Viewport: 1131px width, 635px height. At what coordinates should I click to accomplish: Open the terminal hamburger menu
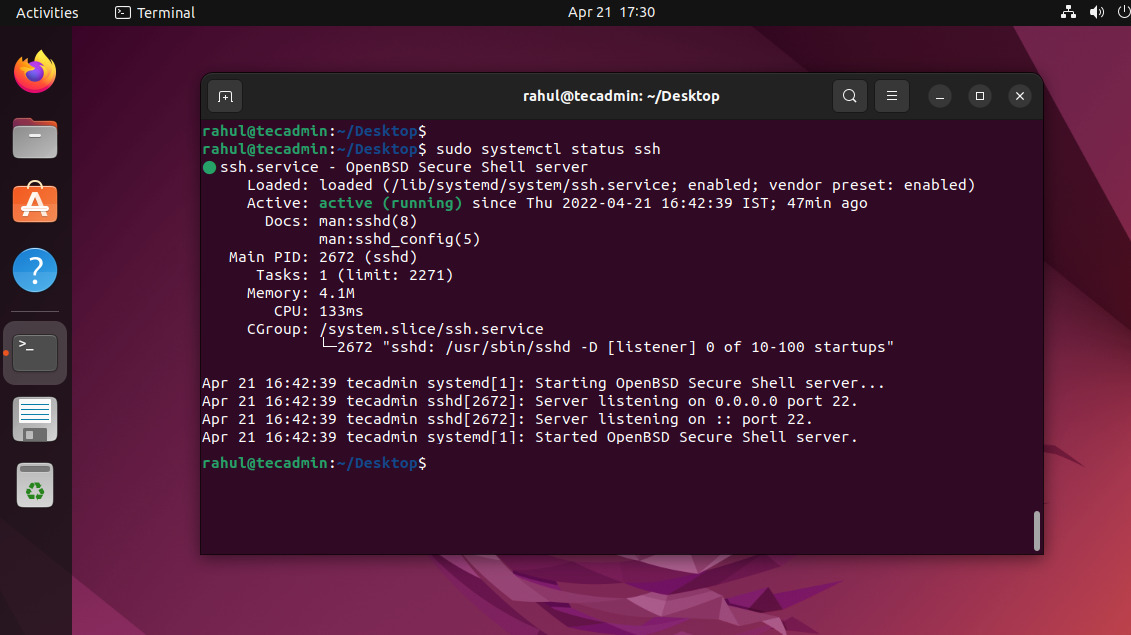[x=891, y=96]
